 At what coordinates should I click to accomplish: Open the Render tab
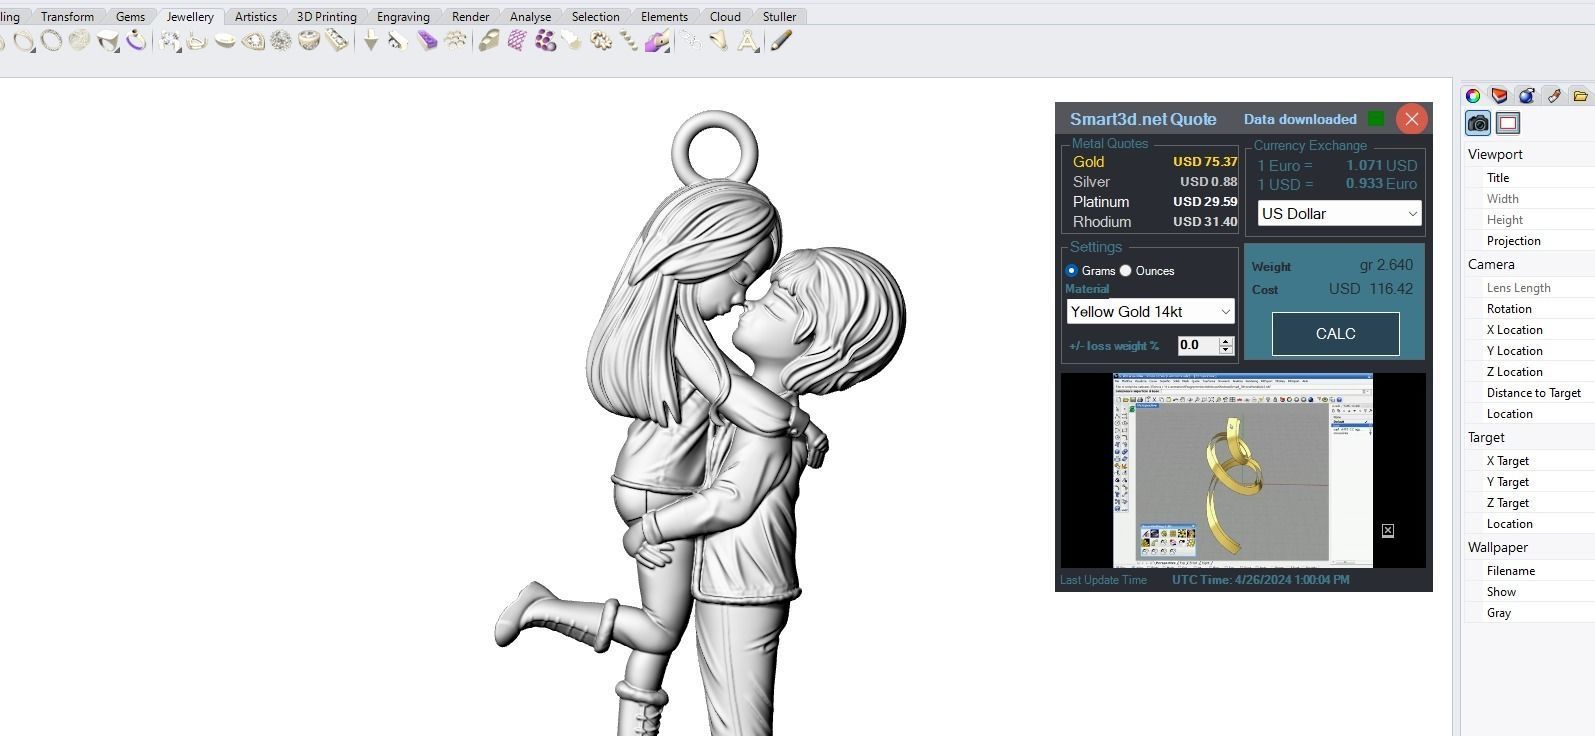[x=470, y=17]
